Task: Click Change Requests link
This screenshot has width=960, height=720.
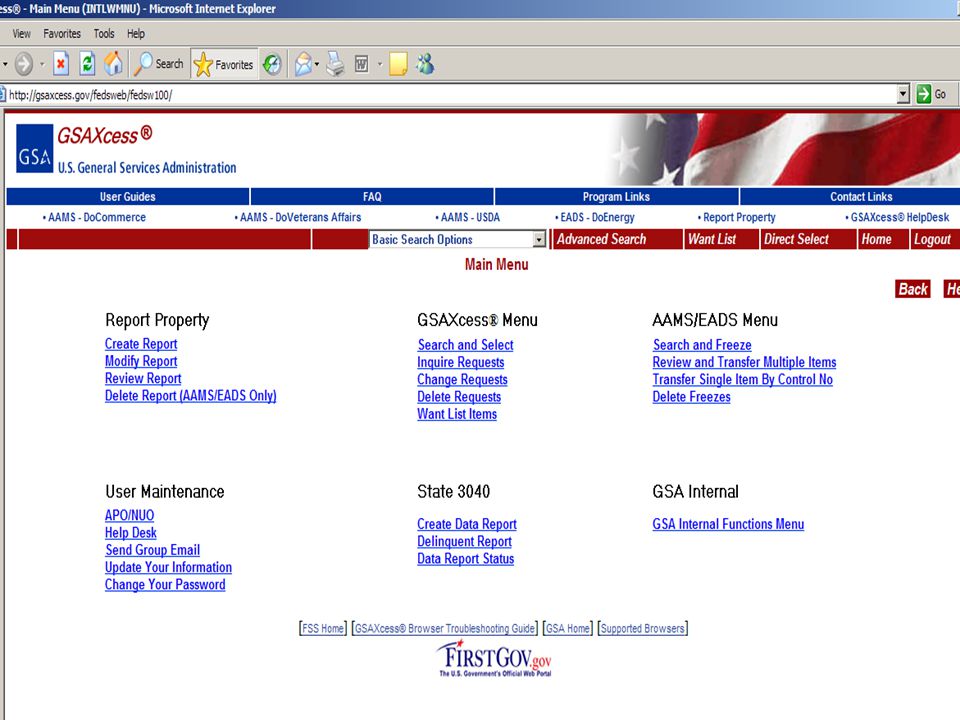Action: click(x=462, y=379)
